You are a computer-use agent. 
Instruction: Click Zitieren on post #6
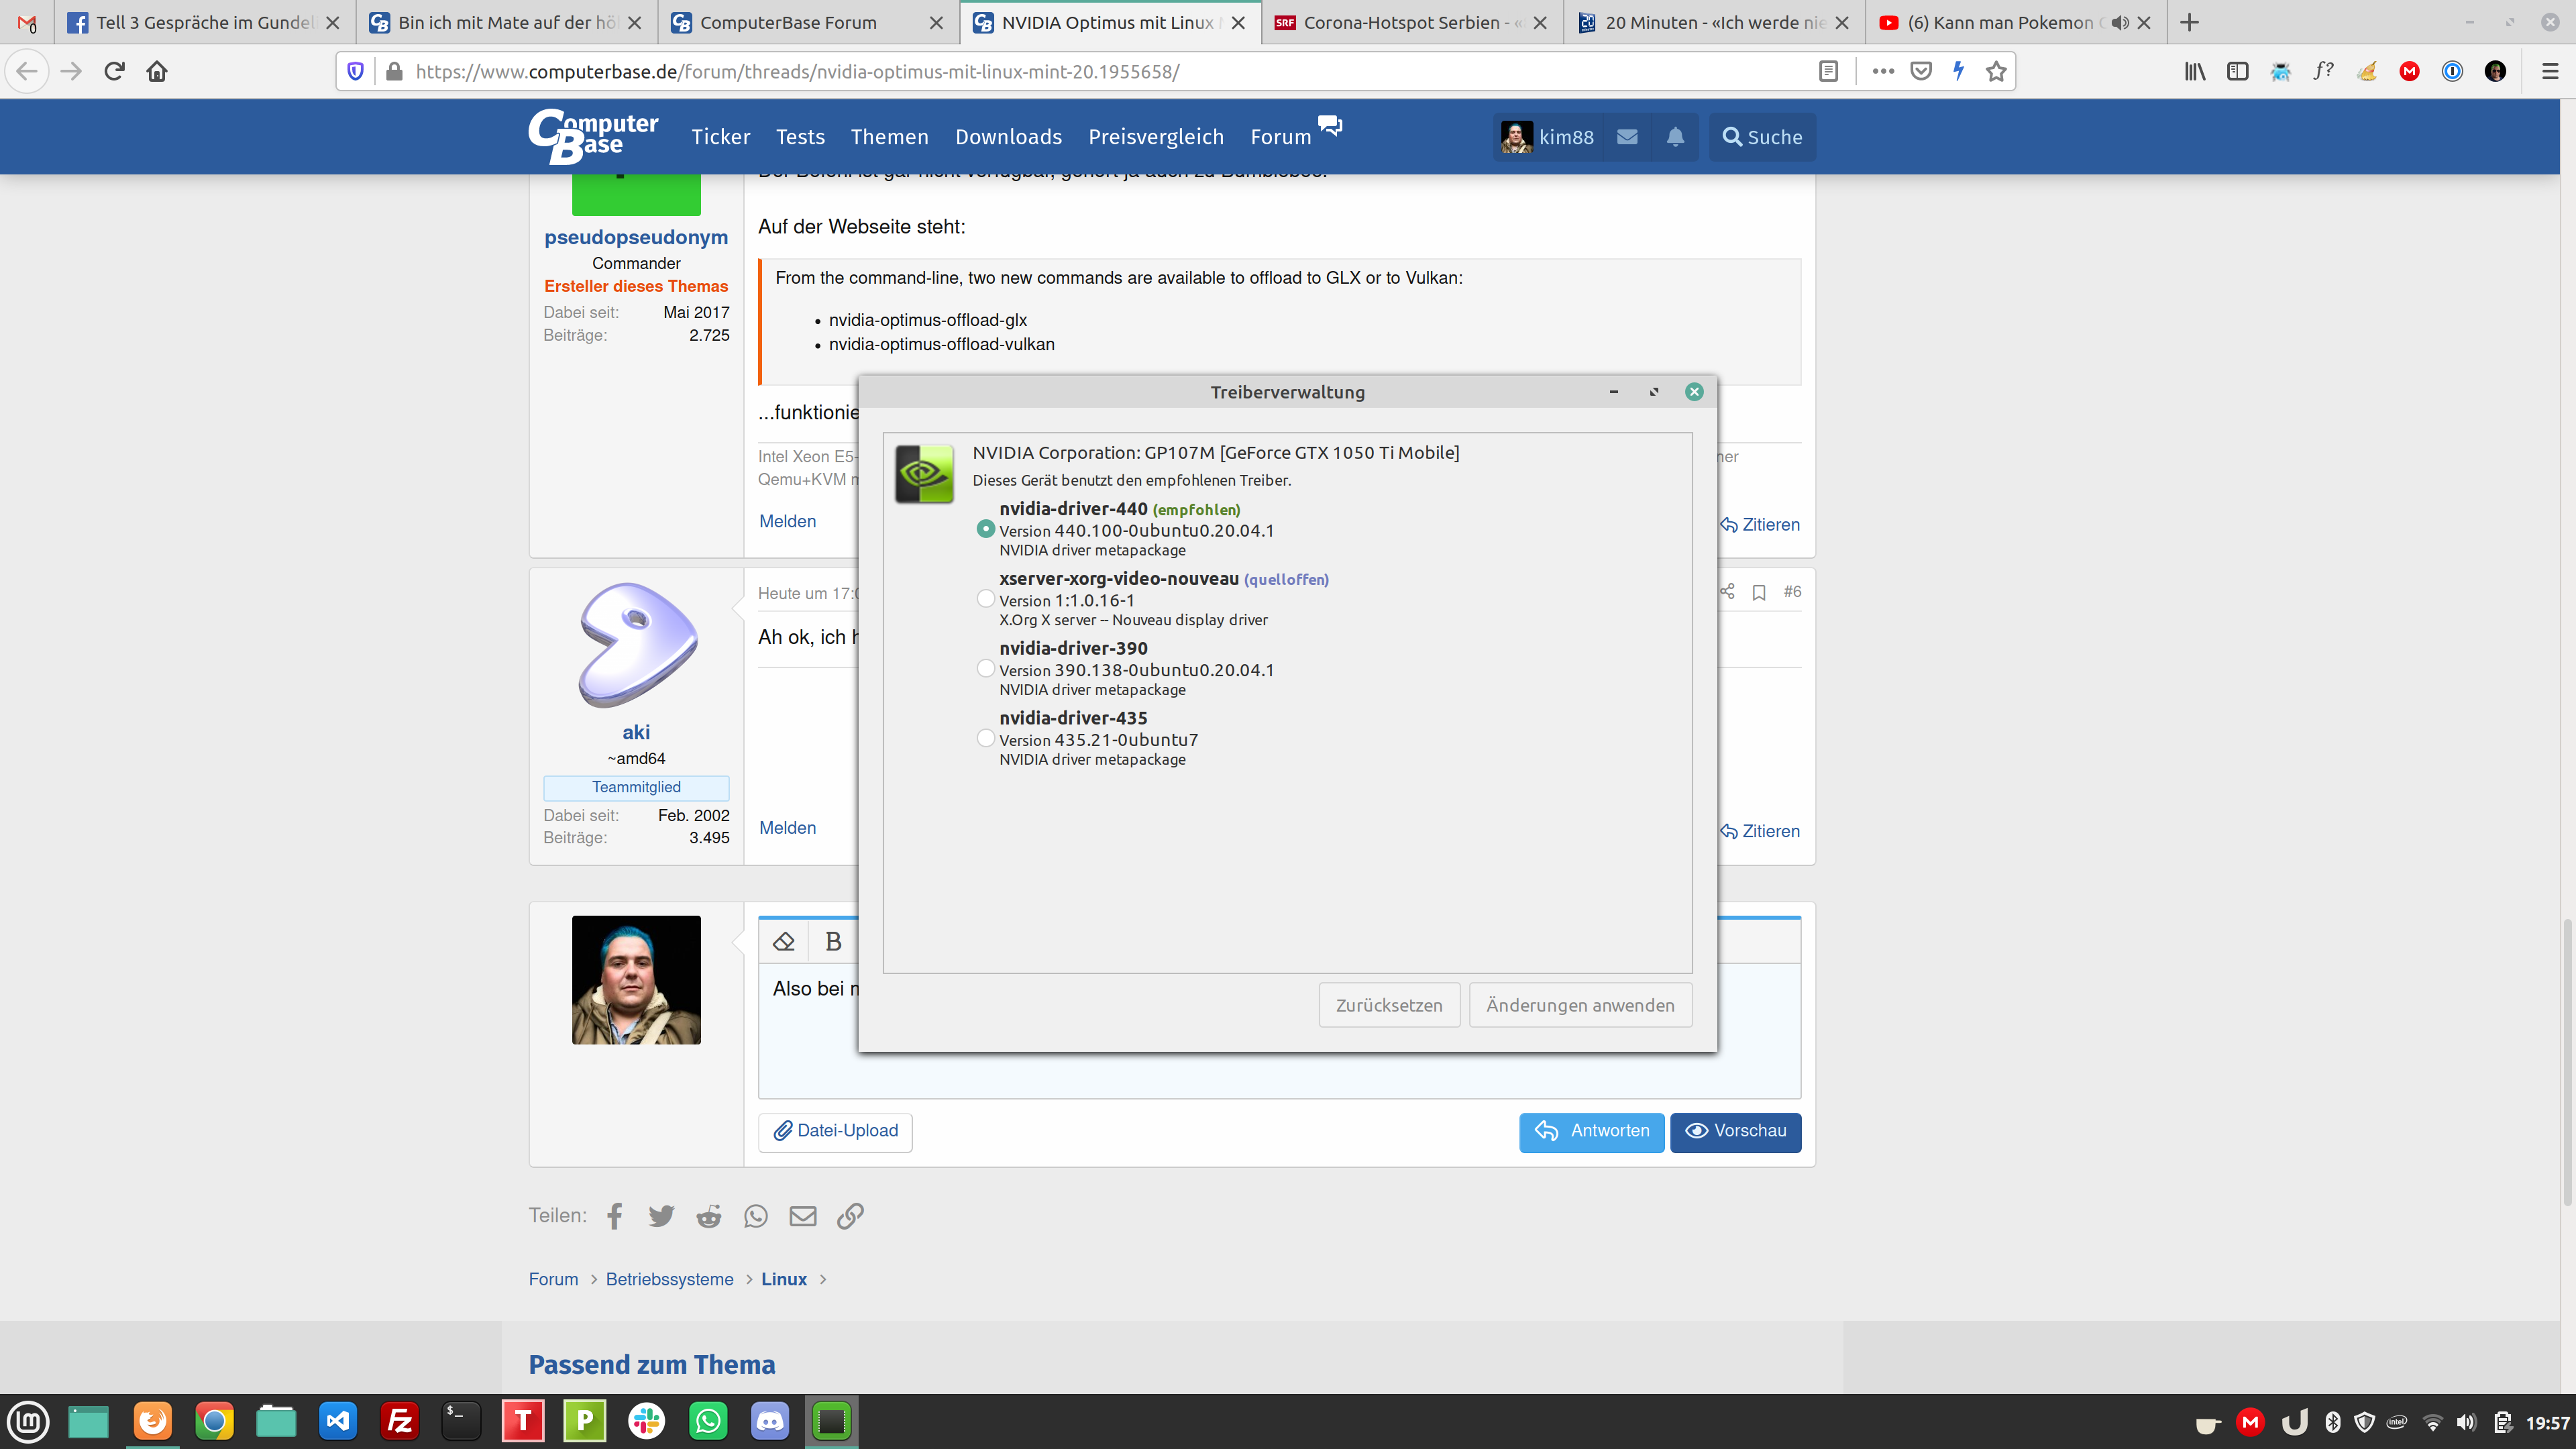pyautogui.click(x=1760, y=831)
